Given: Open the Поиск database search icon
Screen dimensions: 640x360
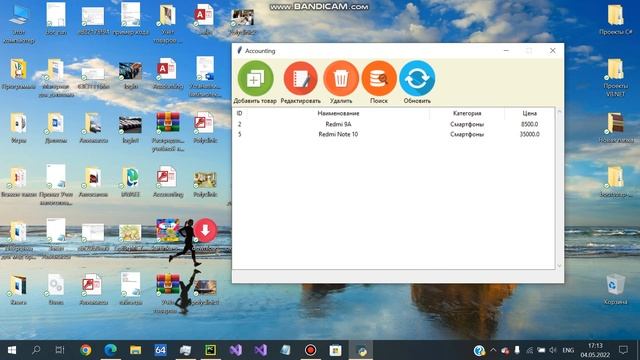Looking at the screenshot, I should coord(379,78).
